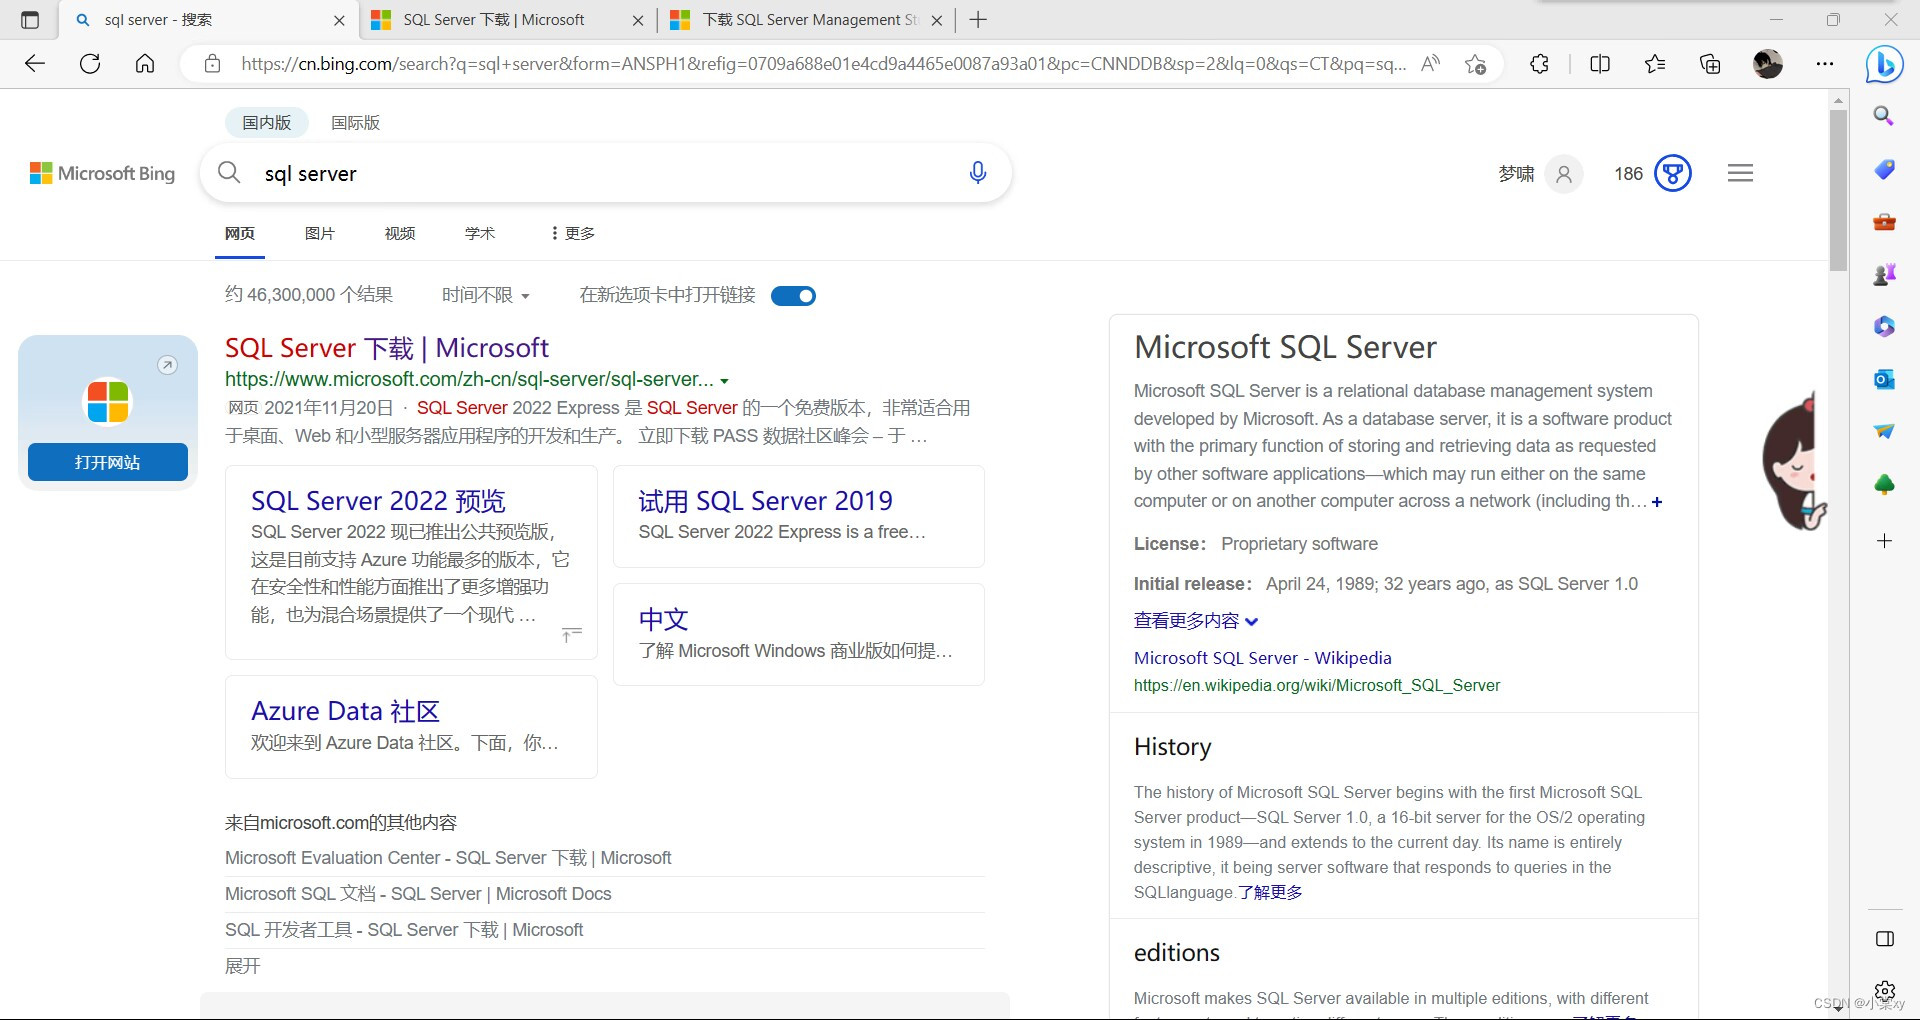Image resolution: width=1920 pixels, height=1020 pixels.
Task: Open sidebar green tree icon
Action: click(1884, 484)
